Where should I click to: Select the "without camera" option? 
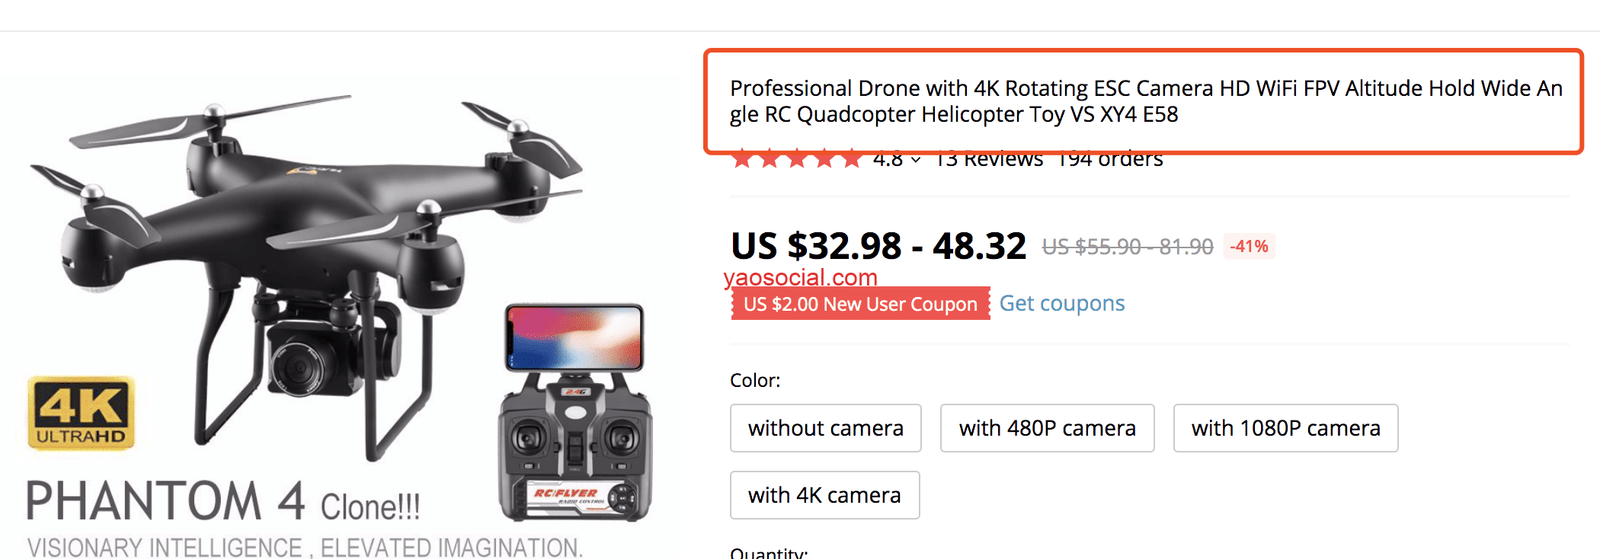[x=825, y=428]
